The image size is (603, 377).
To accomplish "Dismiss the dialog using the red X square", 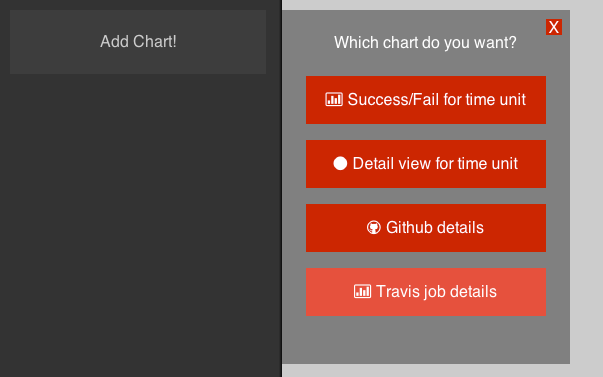I will (554, 27).
